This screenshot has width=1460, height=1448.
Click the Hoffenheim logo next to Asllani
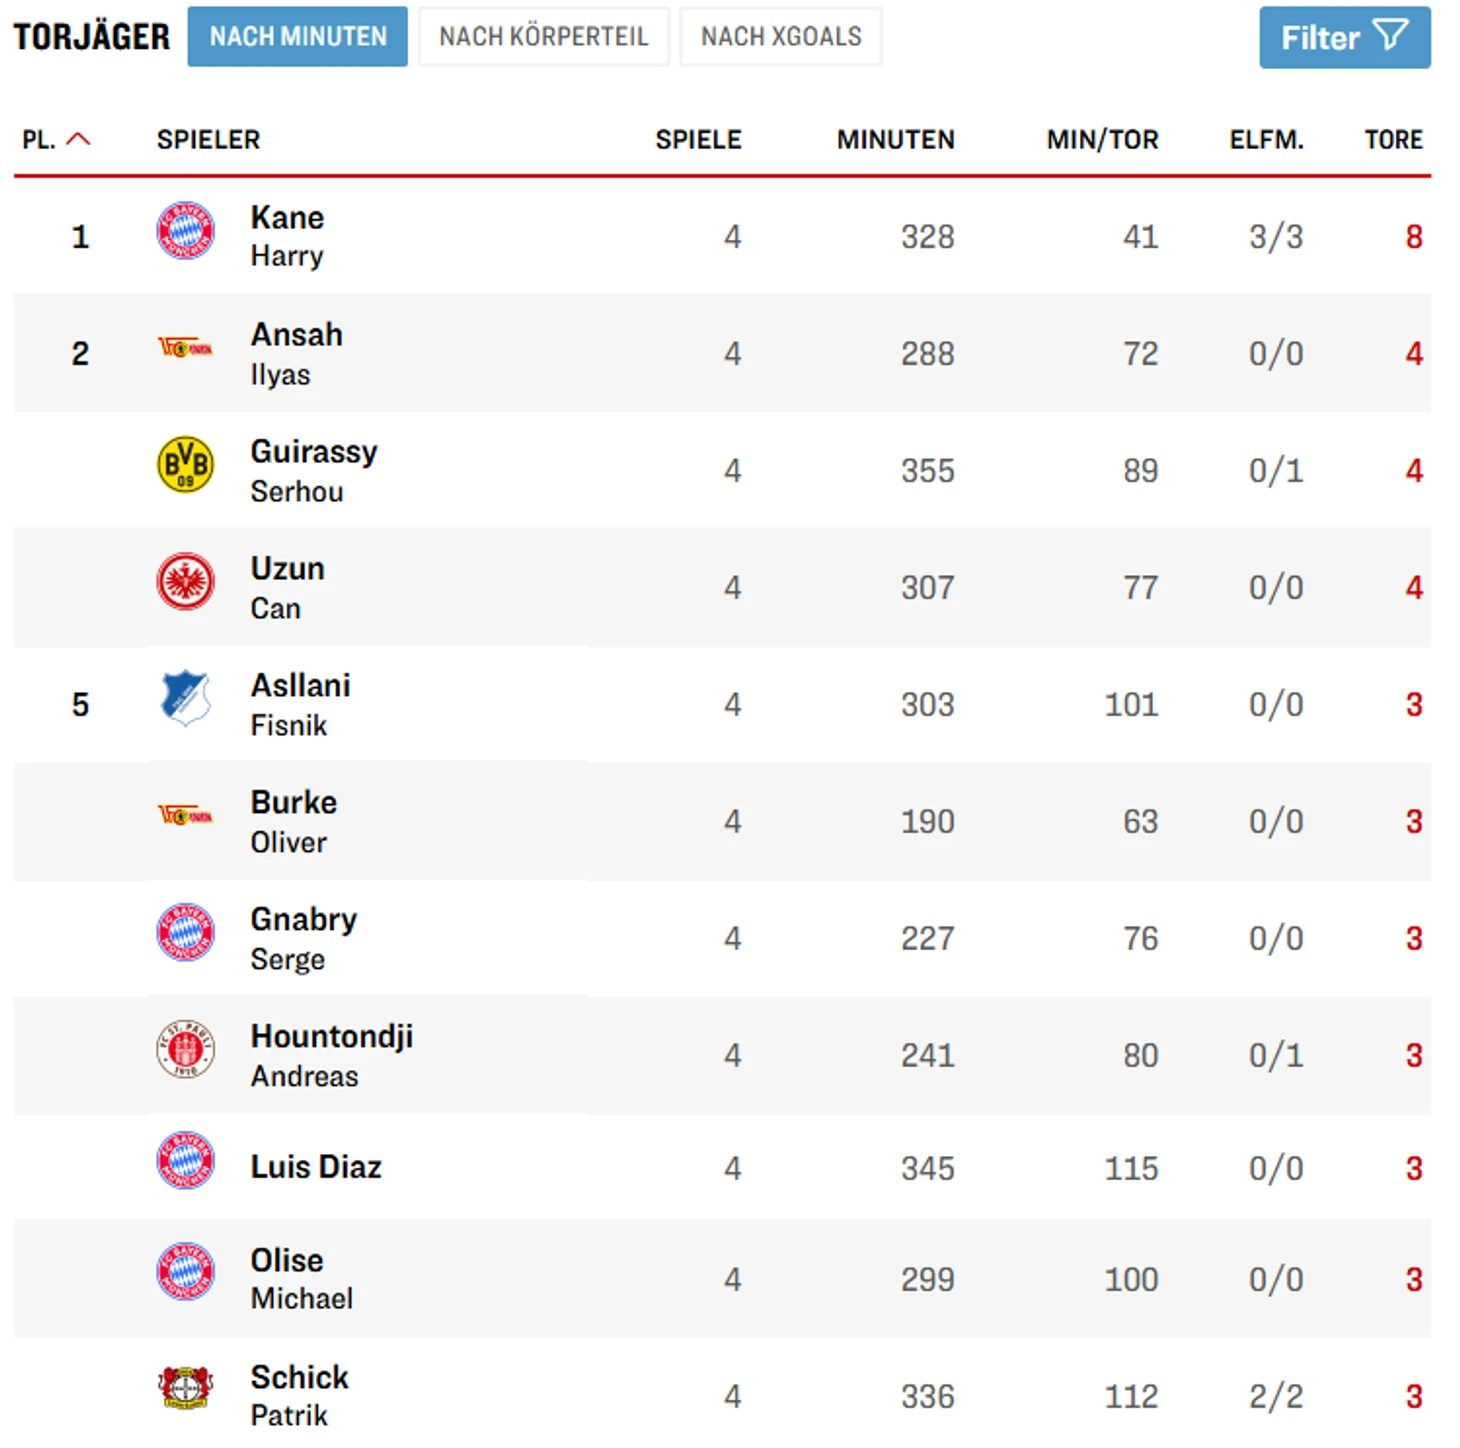coord(186,698)
